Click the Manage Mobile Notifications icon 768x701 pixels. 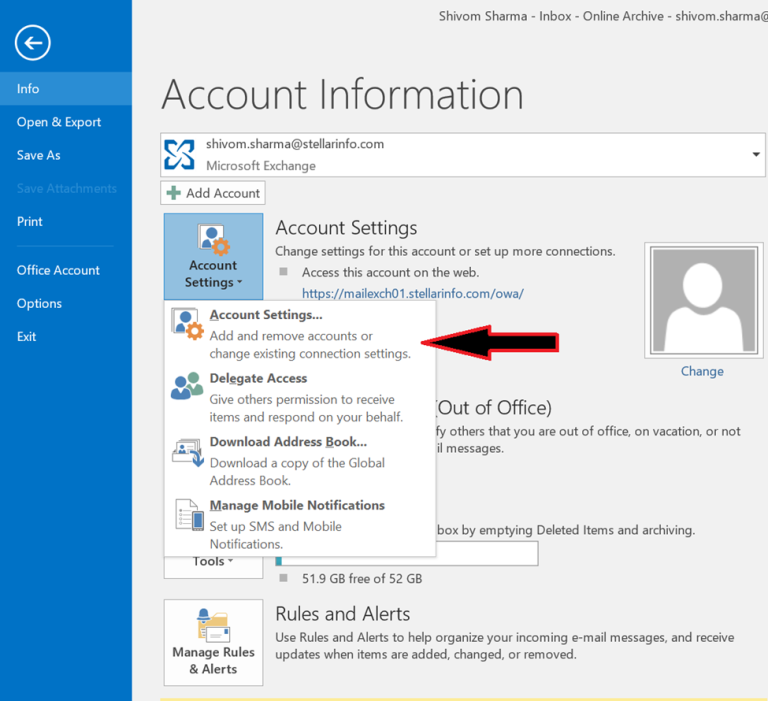[190, 515]
